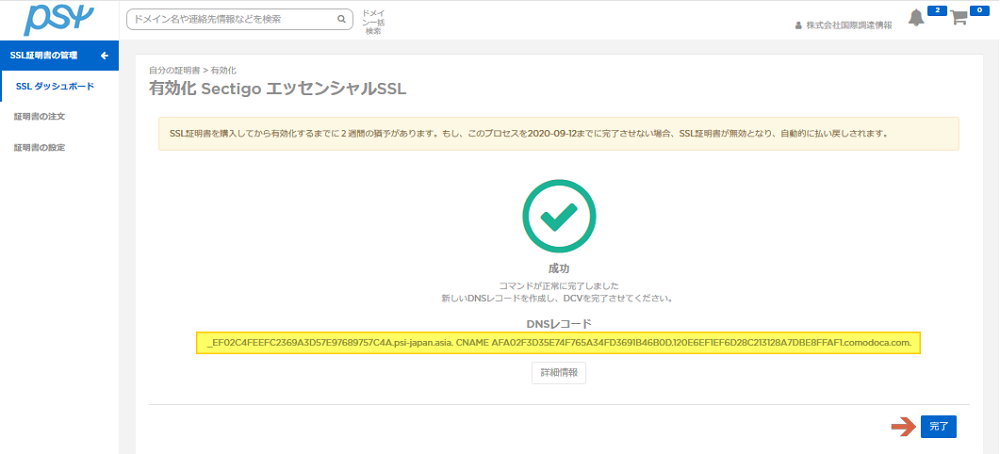
Task: Click the 有効化 breadcrumb
Action: pos(223,70)
